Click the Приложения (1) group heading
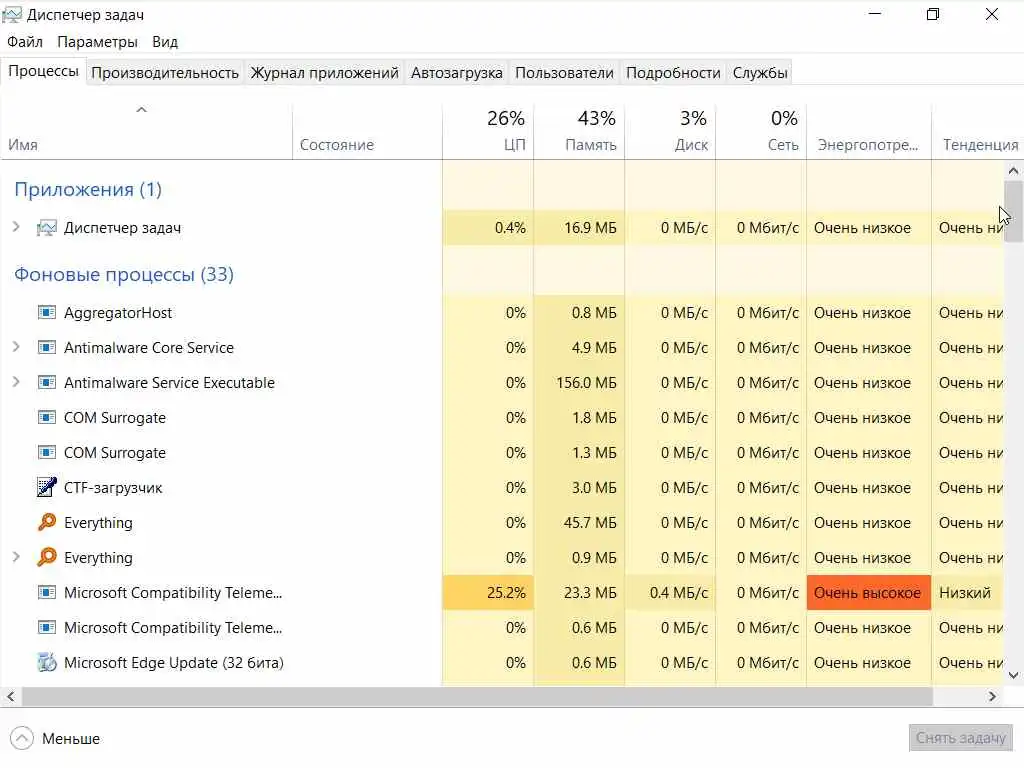 [x=88, y=189]
